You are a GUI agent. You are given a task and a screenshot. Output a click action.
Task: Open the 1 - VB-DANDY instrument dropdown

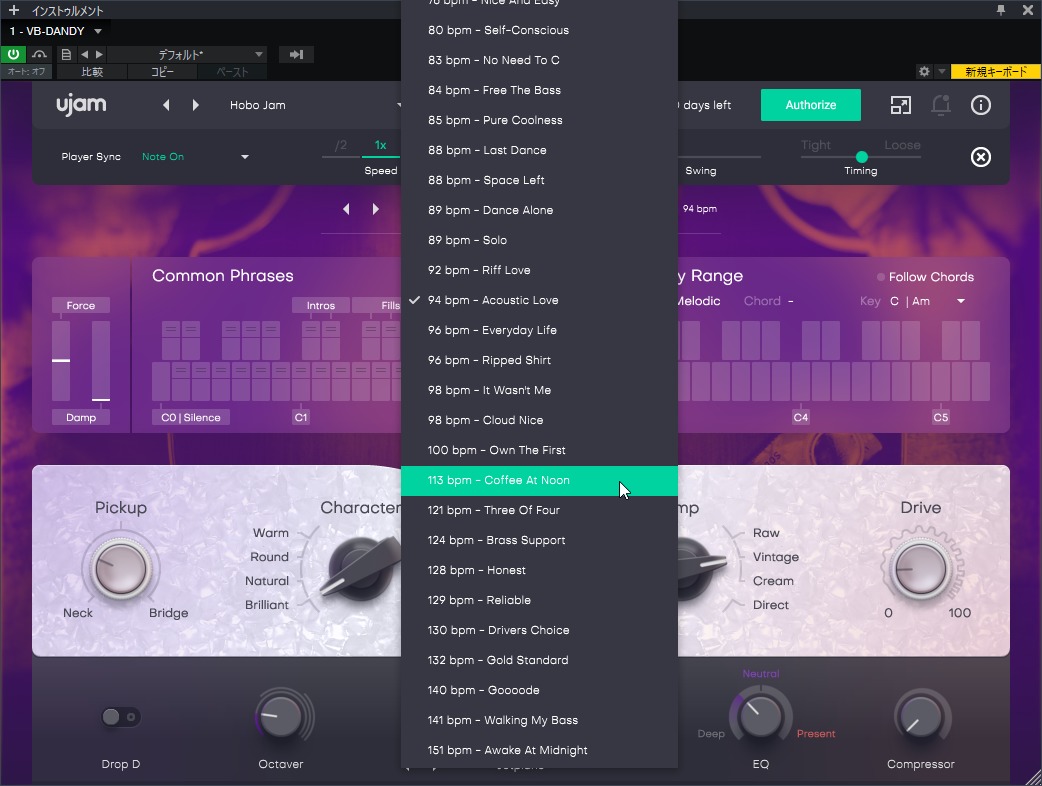coord(56,31)
